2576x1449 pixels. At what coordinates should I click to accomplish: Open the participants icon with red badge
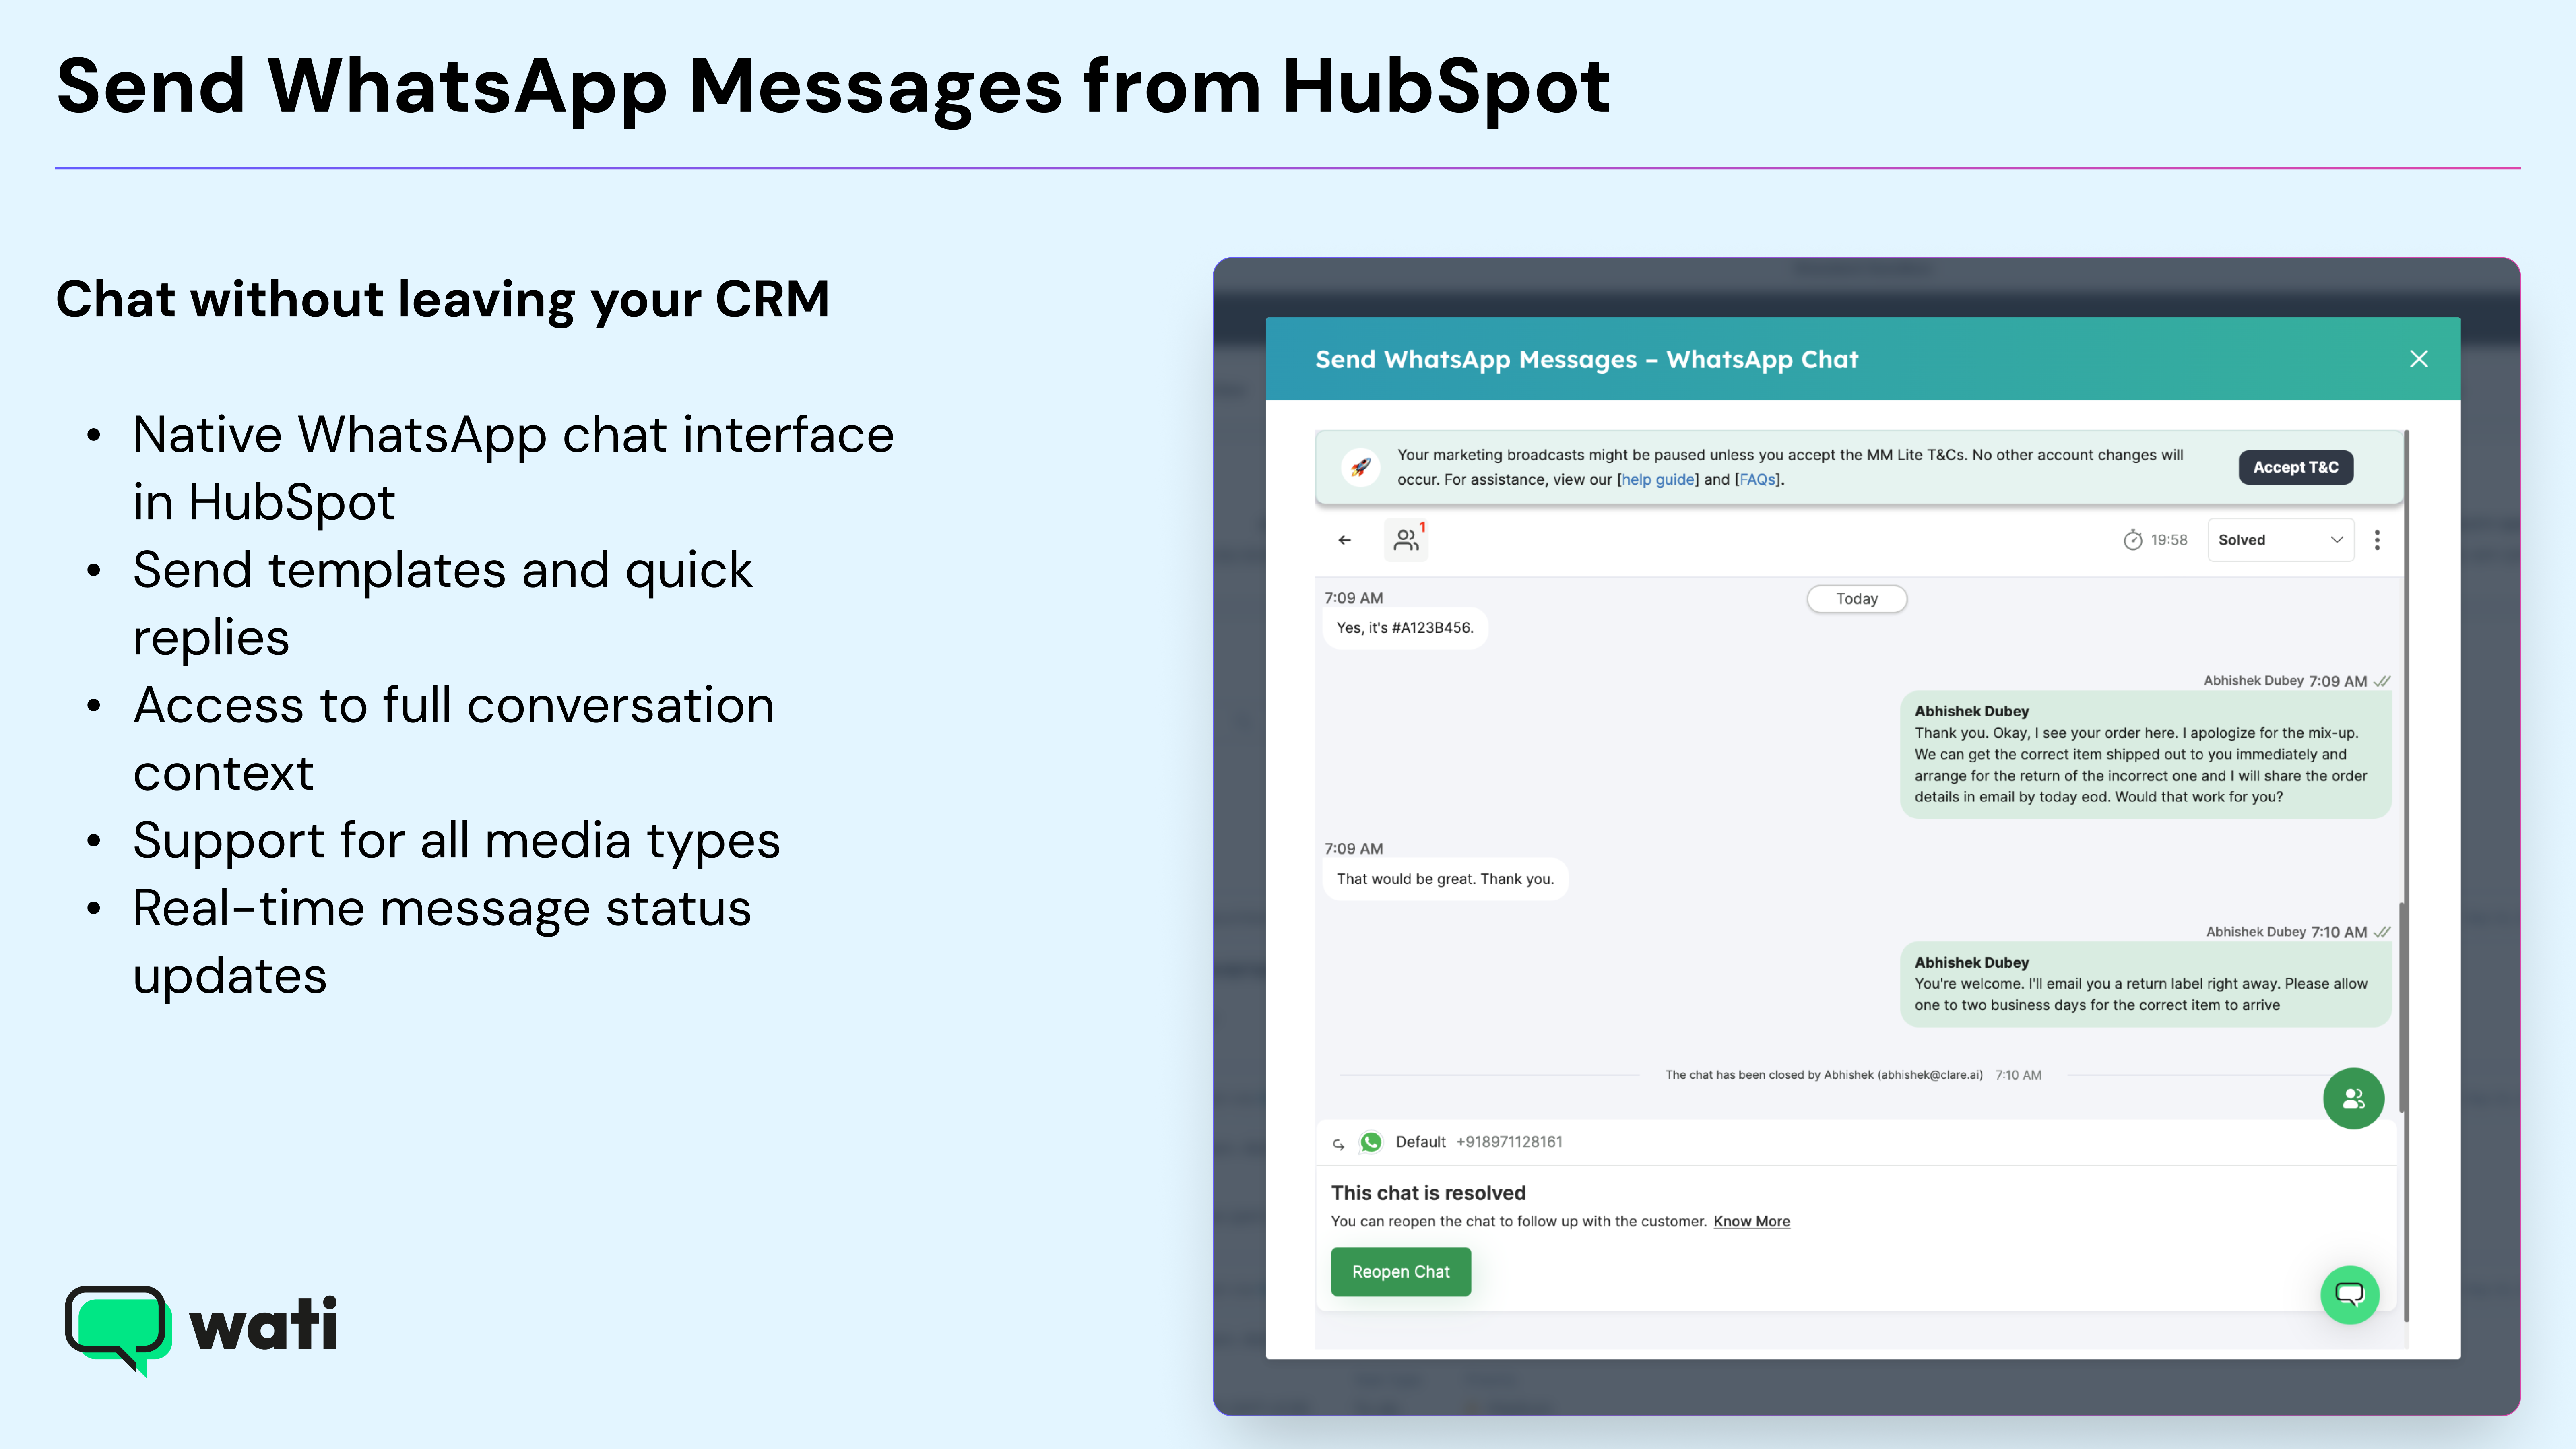pos(1406,540)
